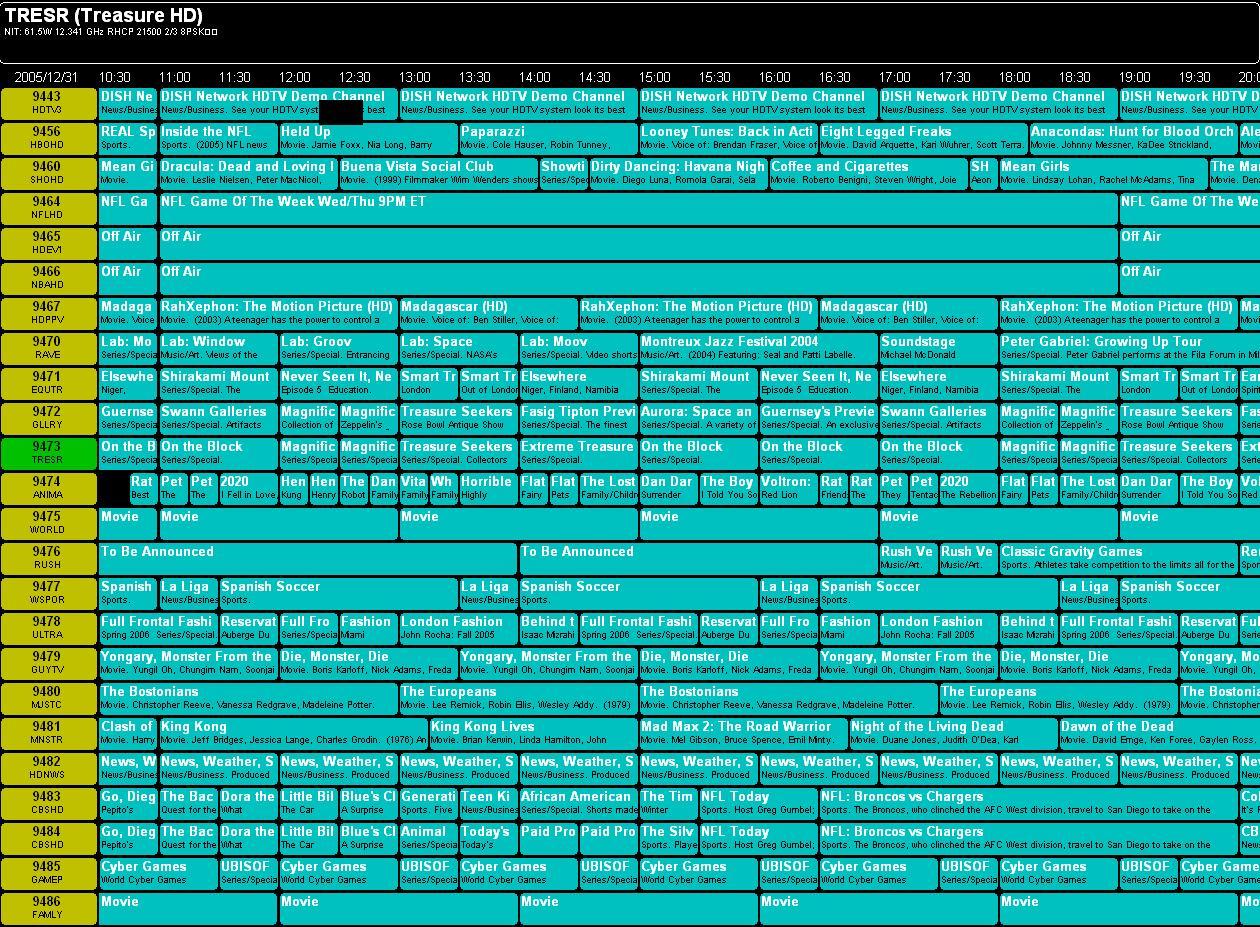Open the Teen Ki program listing

tap(488, 803)
